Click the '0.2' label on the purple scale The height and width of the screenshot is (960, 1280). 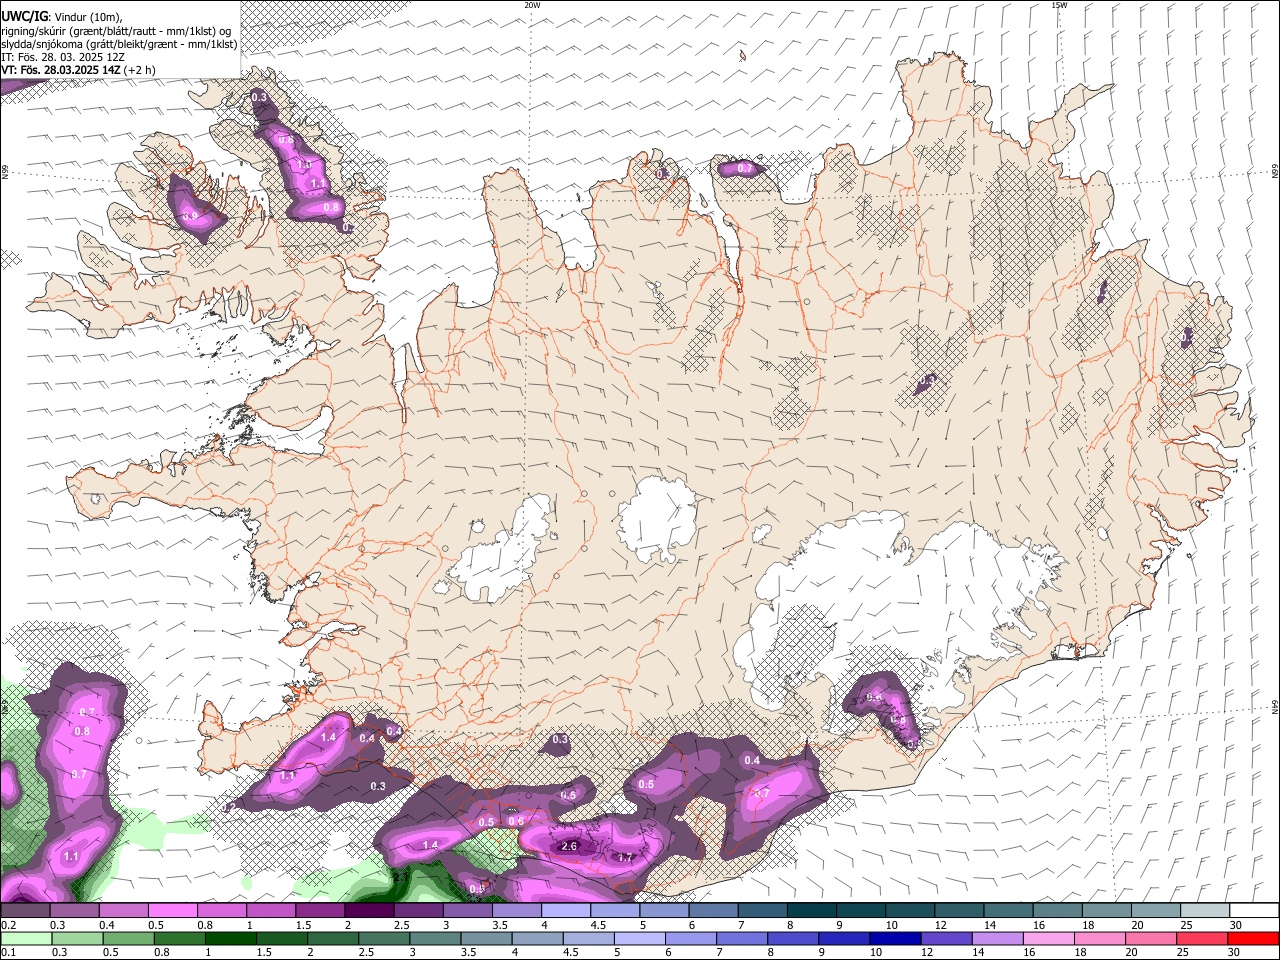[x=8, y=925]
